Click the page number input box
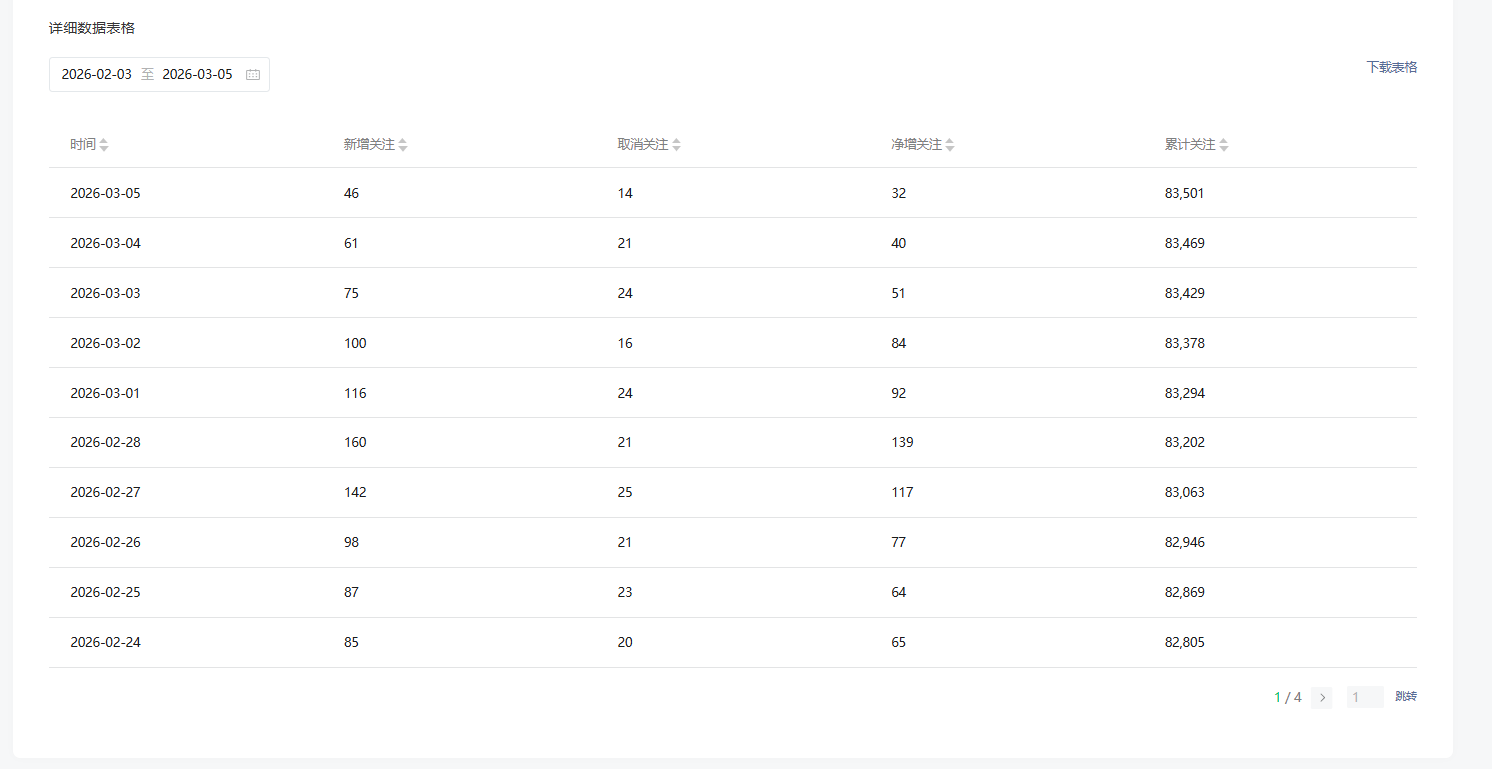This screenshot has width=1492, height=769. coord(1364,697)
